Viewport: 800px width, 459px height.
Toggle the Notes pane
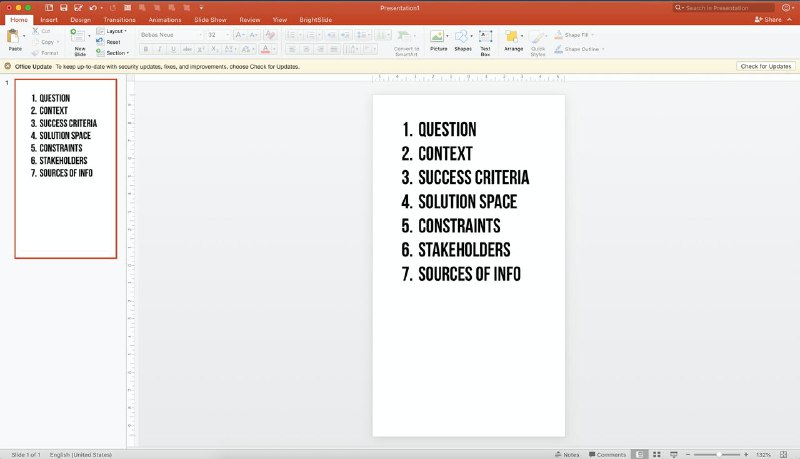(x=567, y=454)
